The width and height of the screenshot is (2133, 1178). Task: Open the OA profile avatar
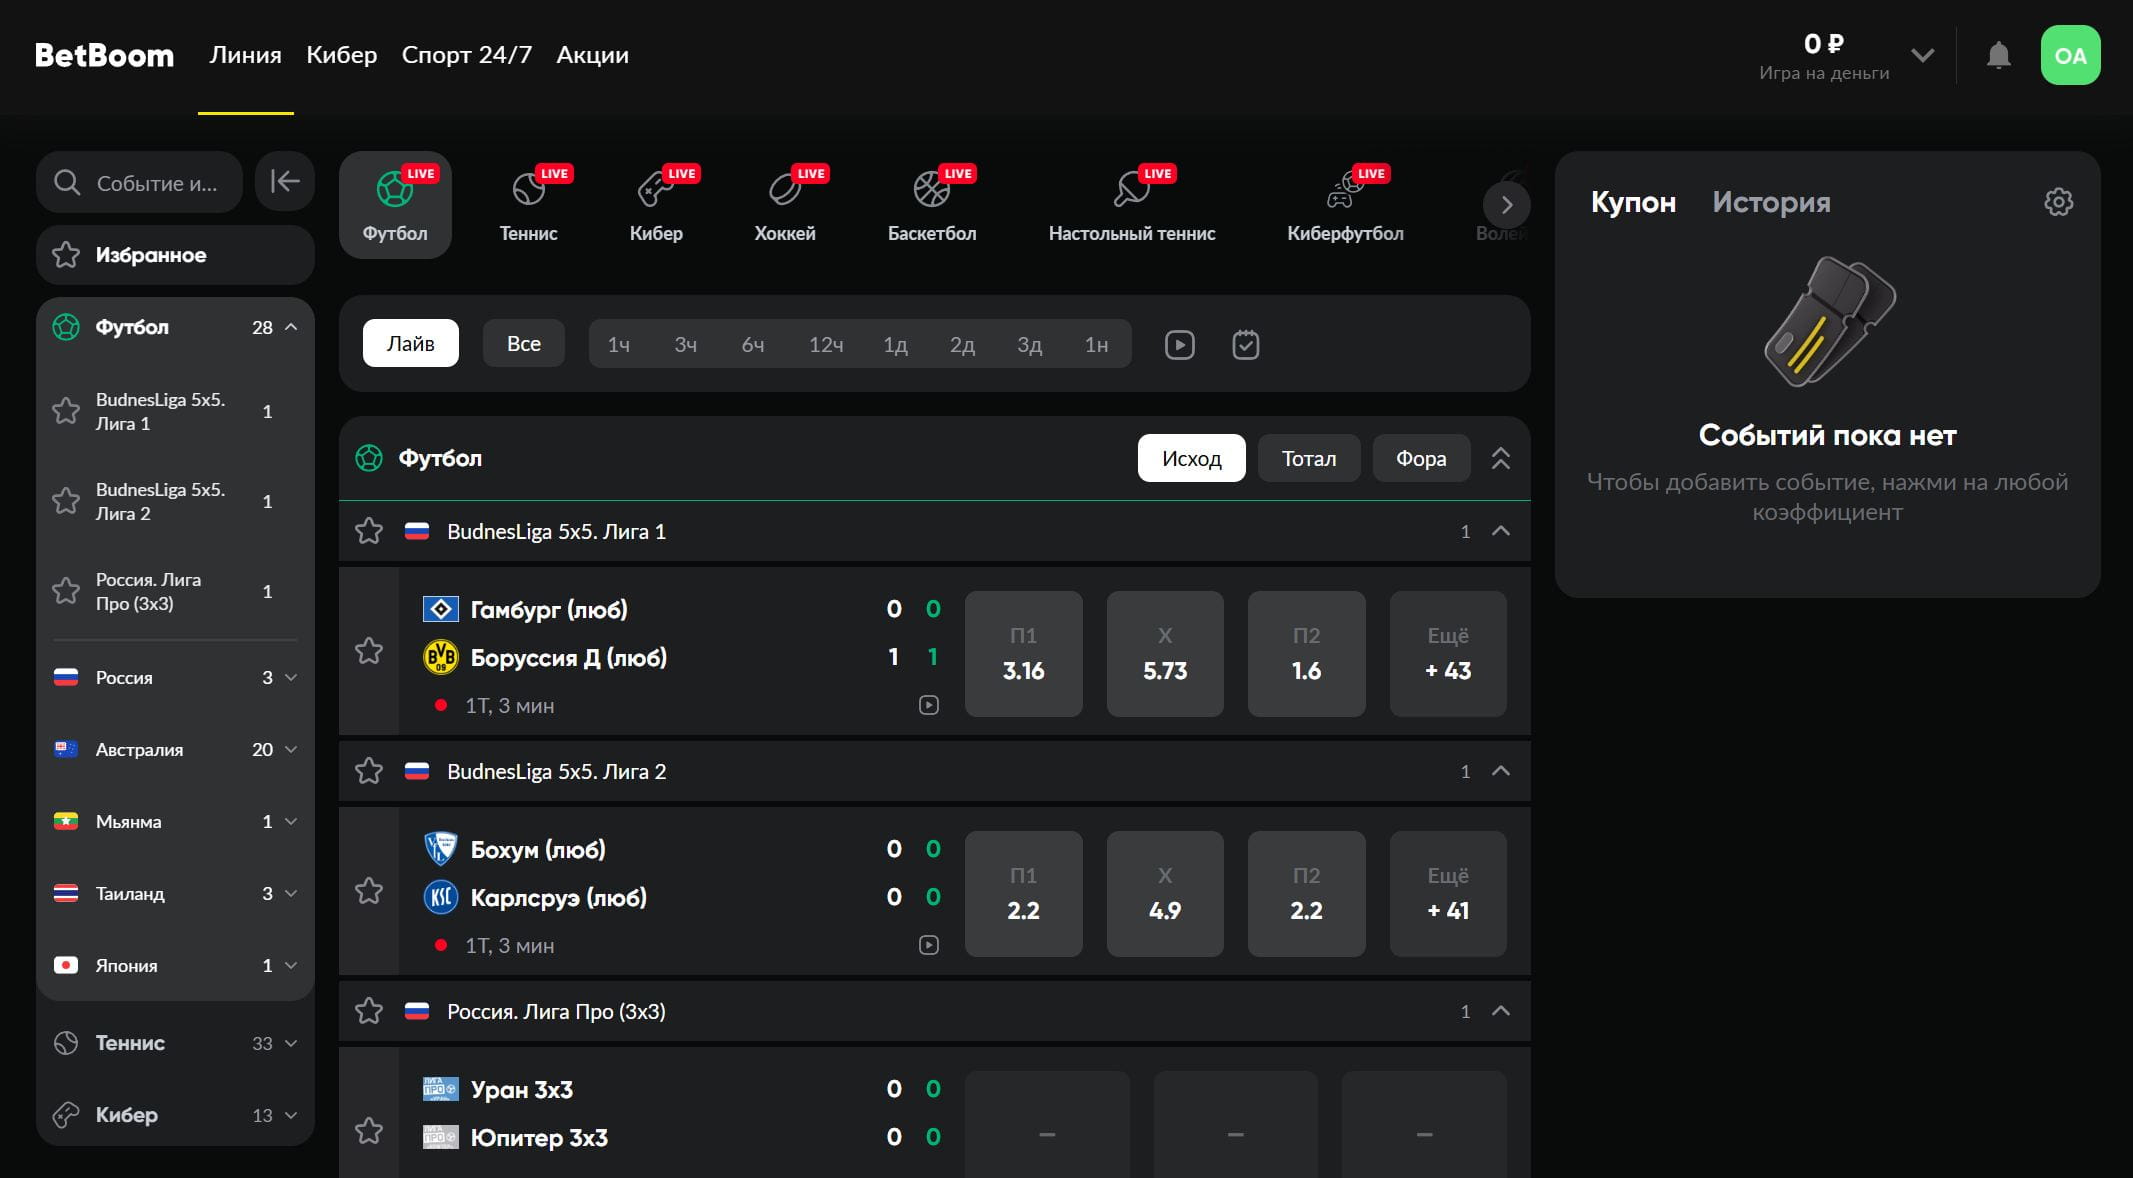click(x=2070, y=55)
